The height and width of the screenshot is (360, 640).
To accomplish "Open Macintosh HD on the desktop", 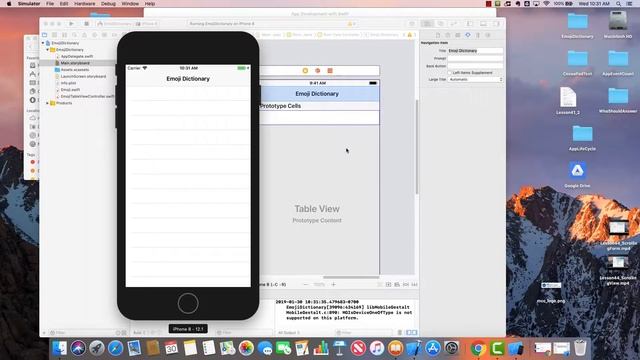I will coord(618,24).
